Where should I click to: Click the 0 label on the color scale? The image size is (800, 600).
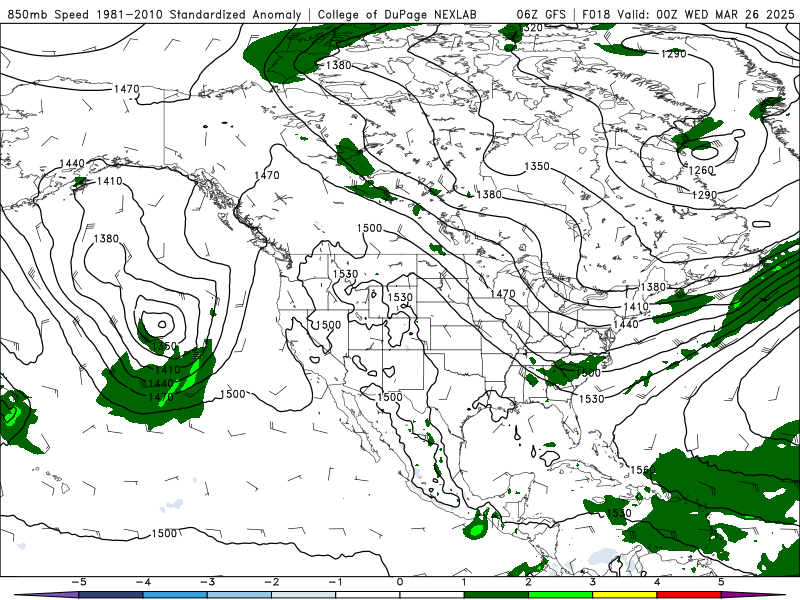coord(400,582)
